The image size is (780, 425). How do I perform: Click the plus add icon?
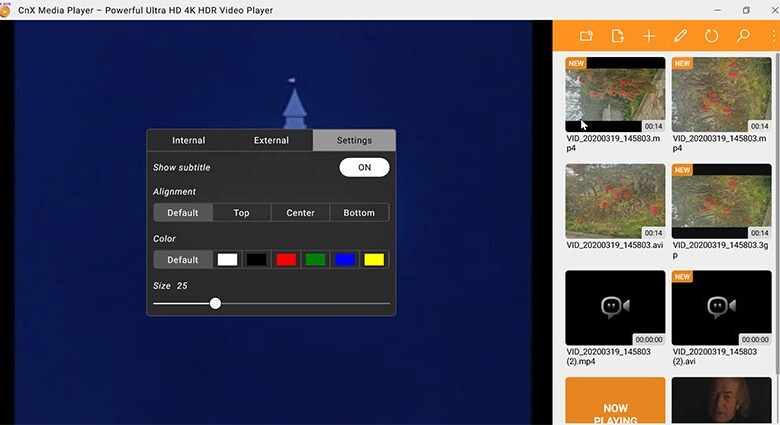coord(649,36)
